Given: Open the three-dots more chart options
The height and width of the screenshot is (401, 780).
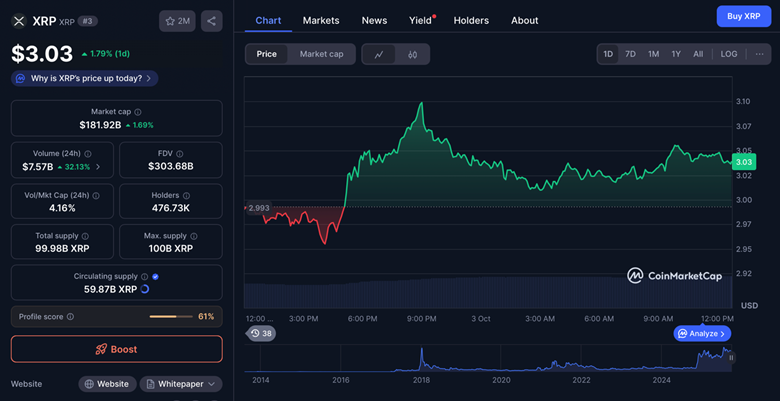Looking at the screenshot, I should click(x=760, y=54).
